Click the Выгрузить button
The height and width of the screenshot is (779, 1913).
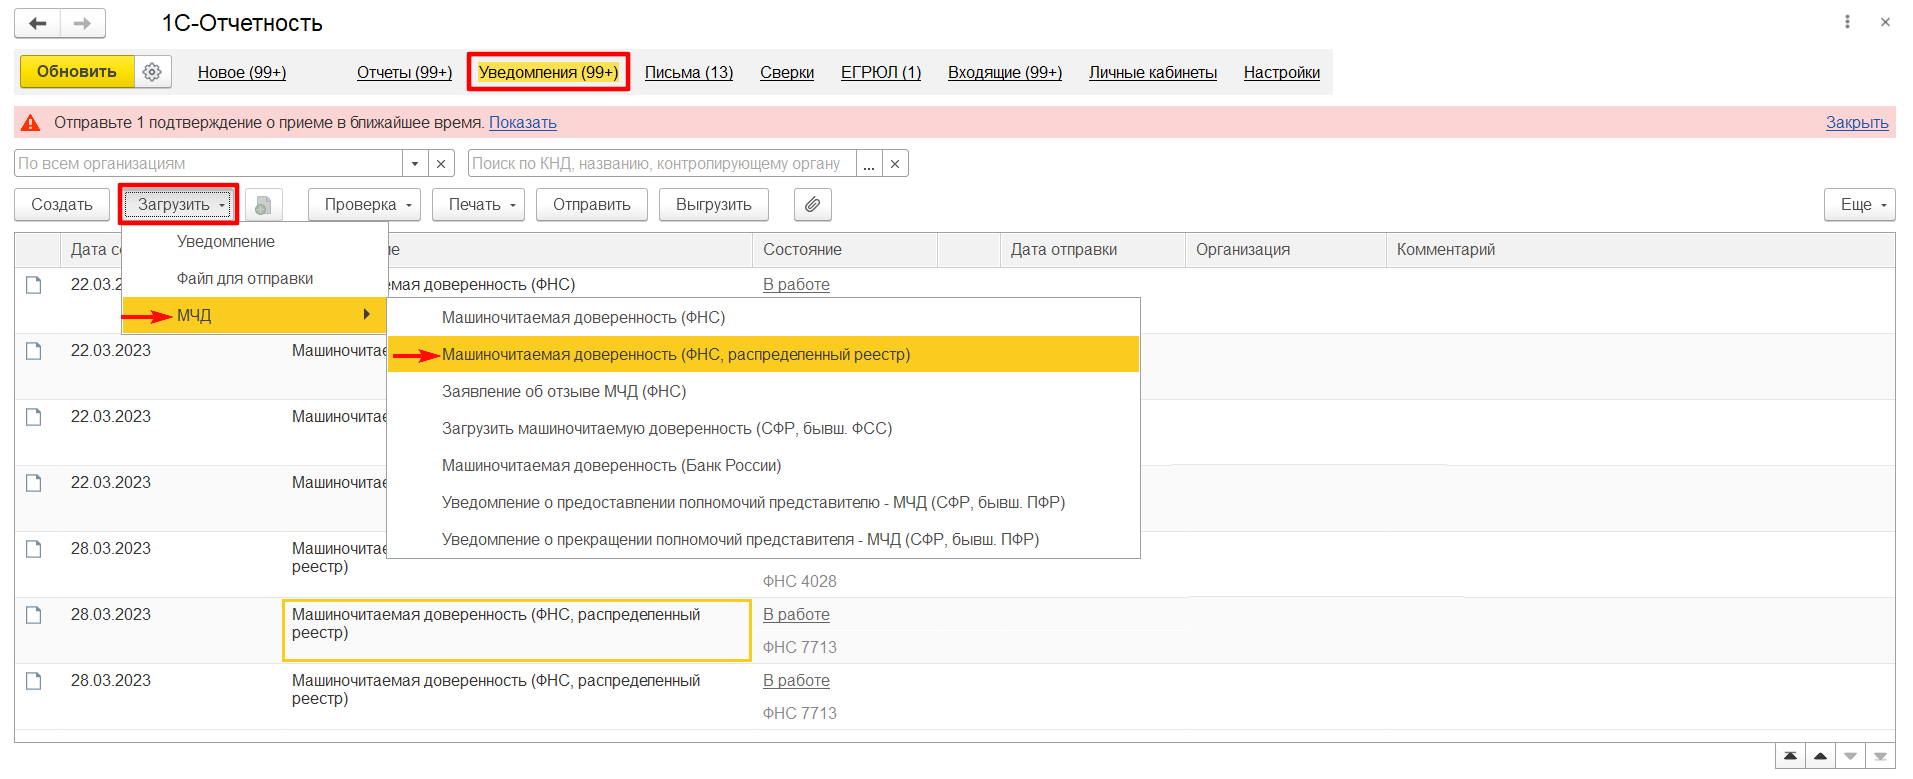[714, 204]
